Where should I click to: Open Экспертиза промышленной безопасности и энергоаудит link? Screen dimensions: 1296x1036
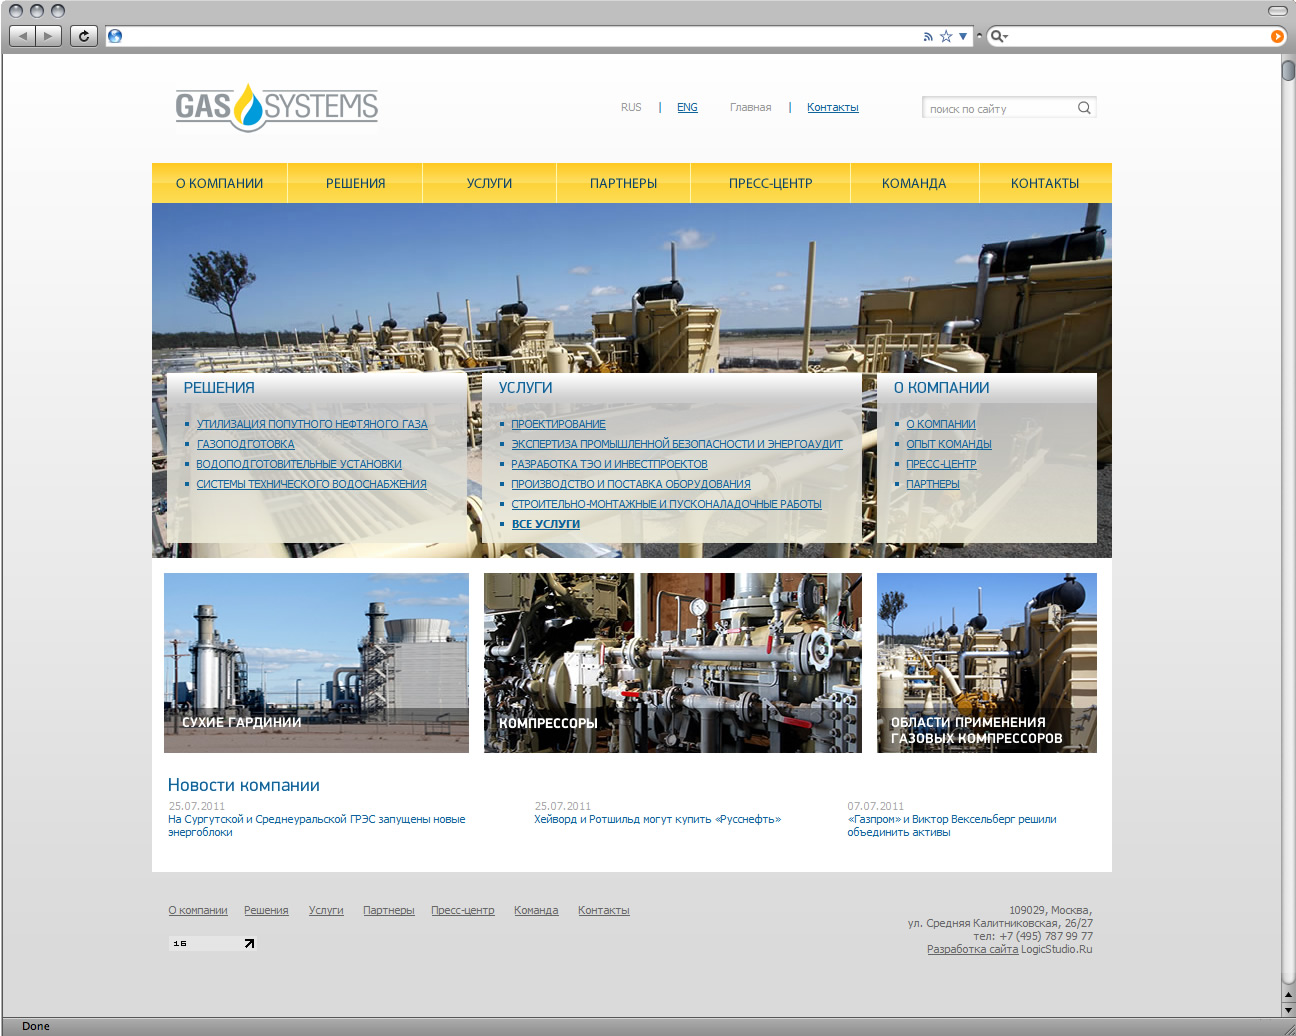[677, 444]
